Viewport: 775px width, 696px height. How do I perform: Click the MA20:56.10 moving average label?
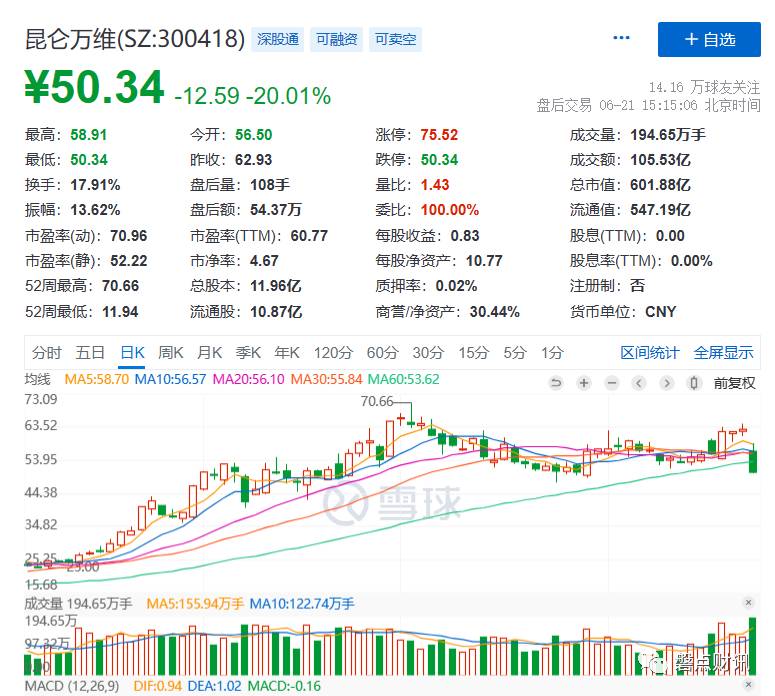tap(248, 379)
